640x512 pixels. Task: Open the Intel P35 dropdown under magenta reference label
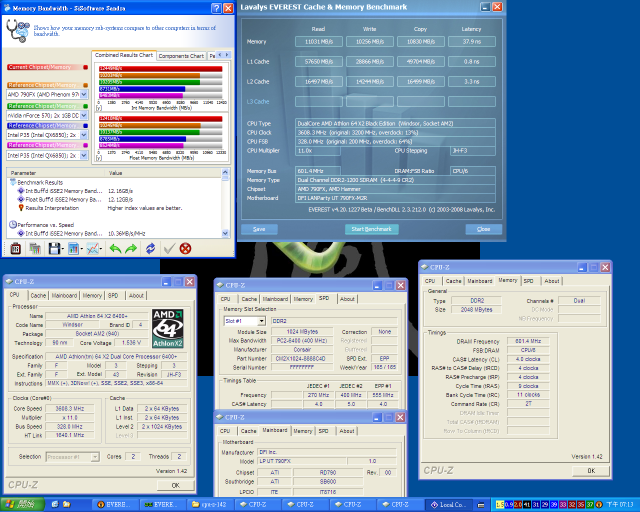coord(84,156)
